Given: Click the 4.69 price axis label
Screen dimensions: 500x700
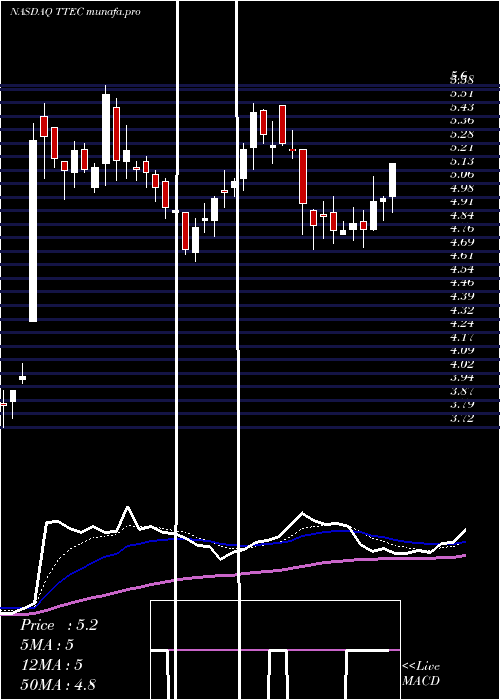Looking at the screenshot, I should [462, 242].
